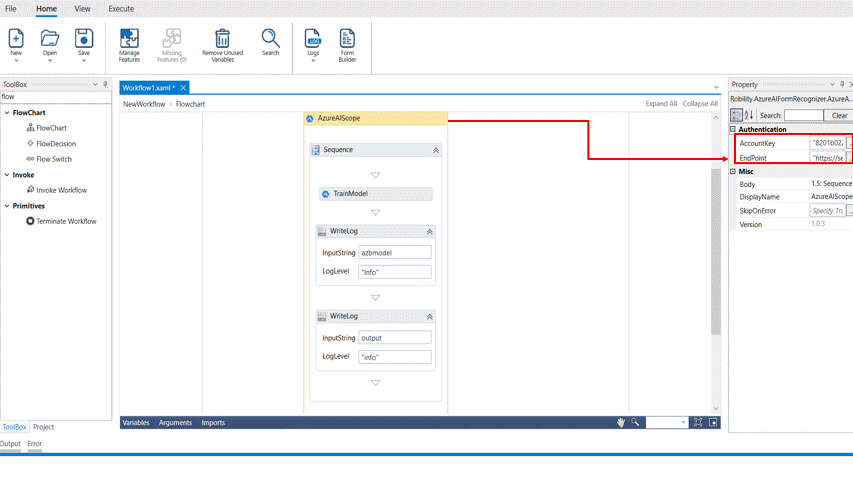
Task: Click the Clear button in Property search
Action: [x=839, y=115]
